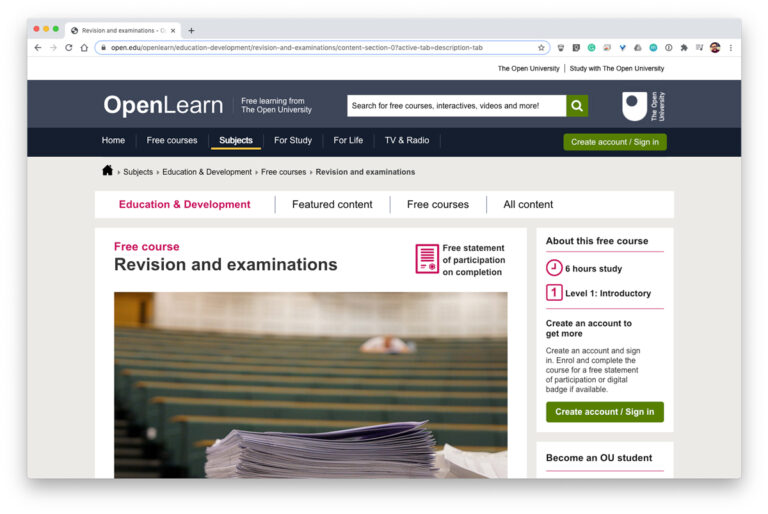Screen dimensions: 768x514
Task: Open the For Study nav item
Action: [x=293, y=140]
